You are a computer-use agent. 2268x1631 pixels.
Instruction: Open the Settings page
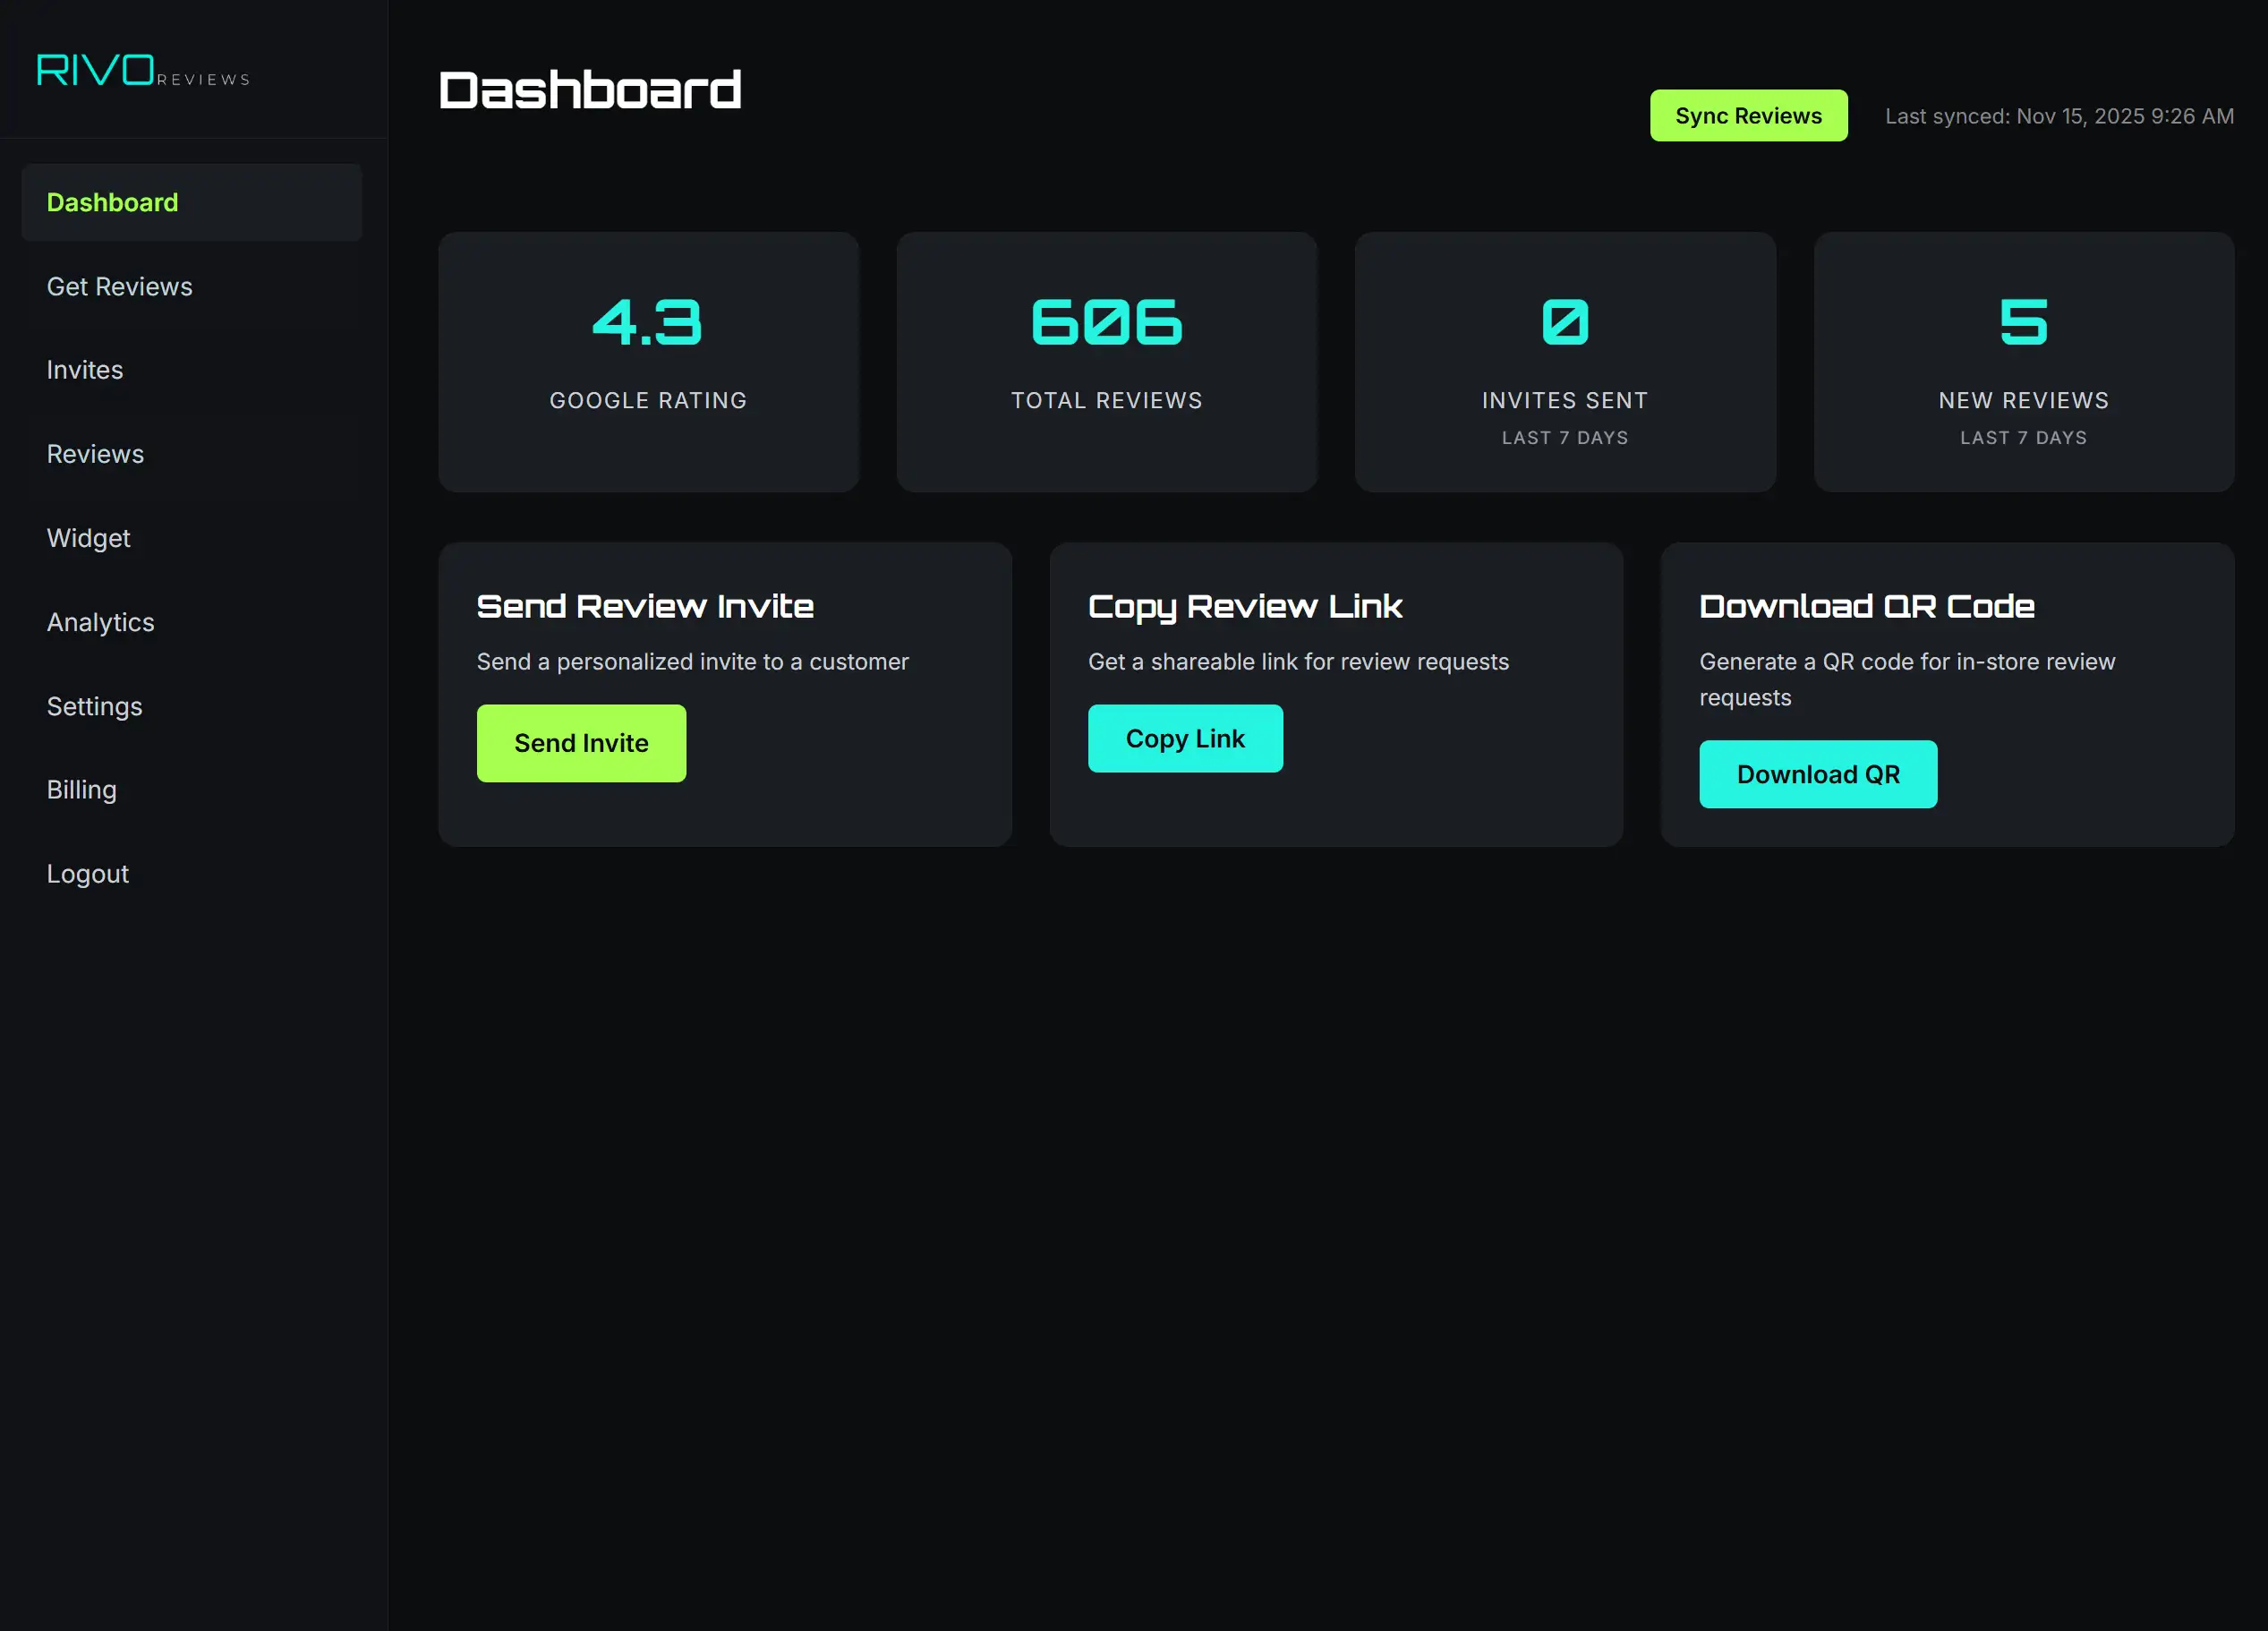(x=94, y=706)
